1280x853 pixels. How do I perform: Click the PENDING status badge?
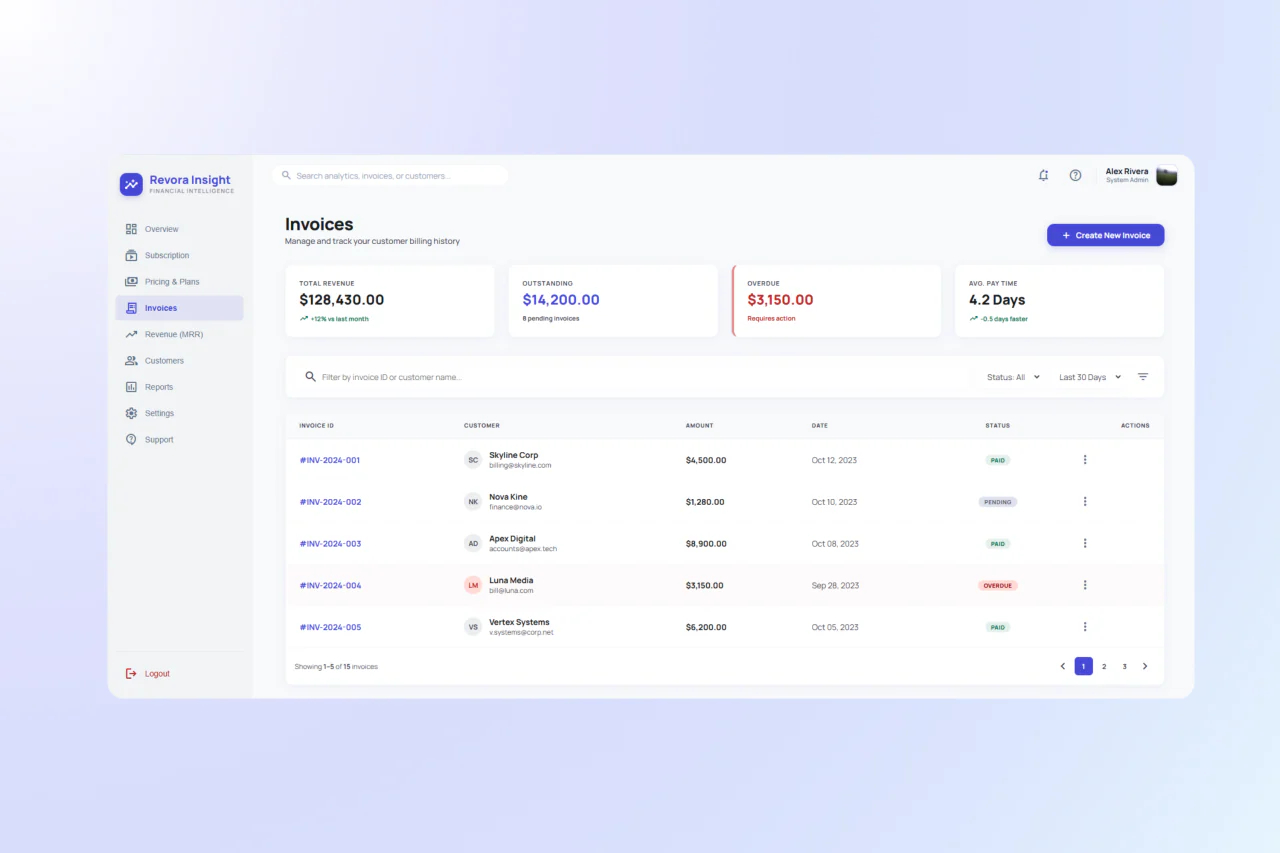click(998, 502)
